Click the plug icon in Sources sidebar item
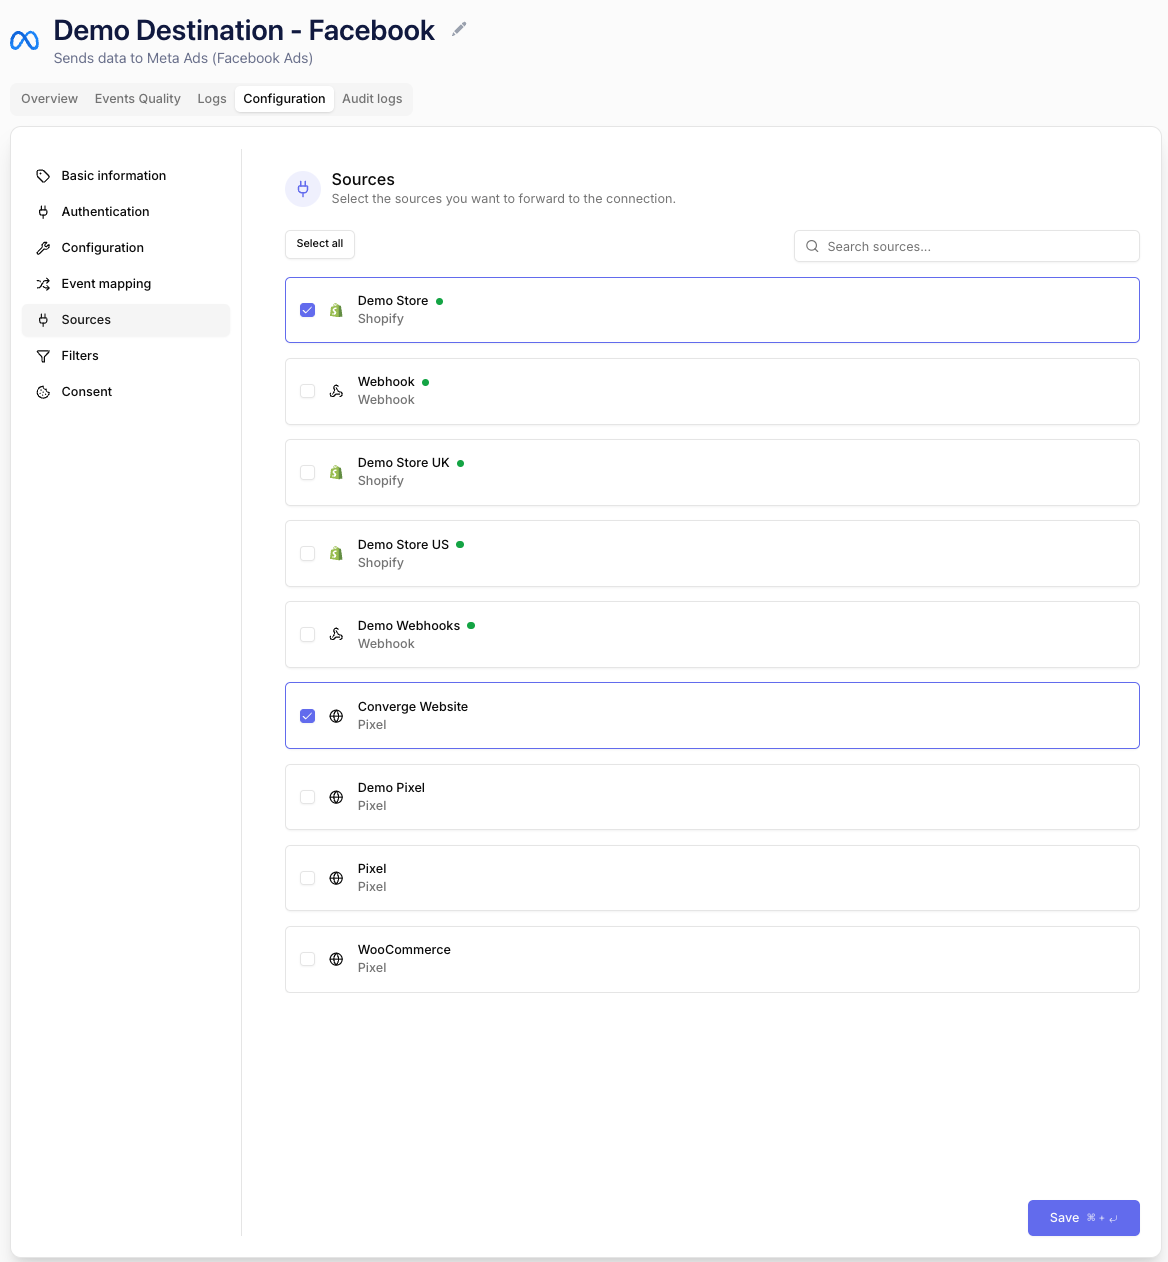1168x1262 pixels. 43,320
